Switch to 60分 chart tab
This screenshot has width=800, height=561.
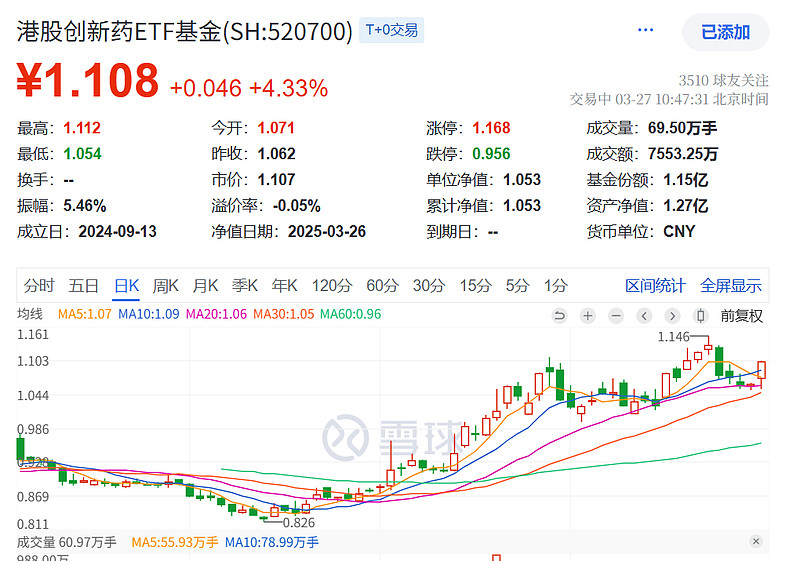coord(383,286)
